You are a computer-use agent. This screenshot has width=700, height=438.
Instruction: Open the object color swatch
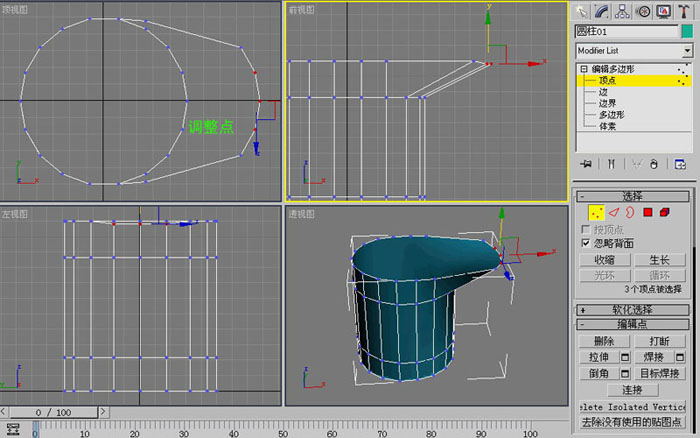click(687, 31)
